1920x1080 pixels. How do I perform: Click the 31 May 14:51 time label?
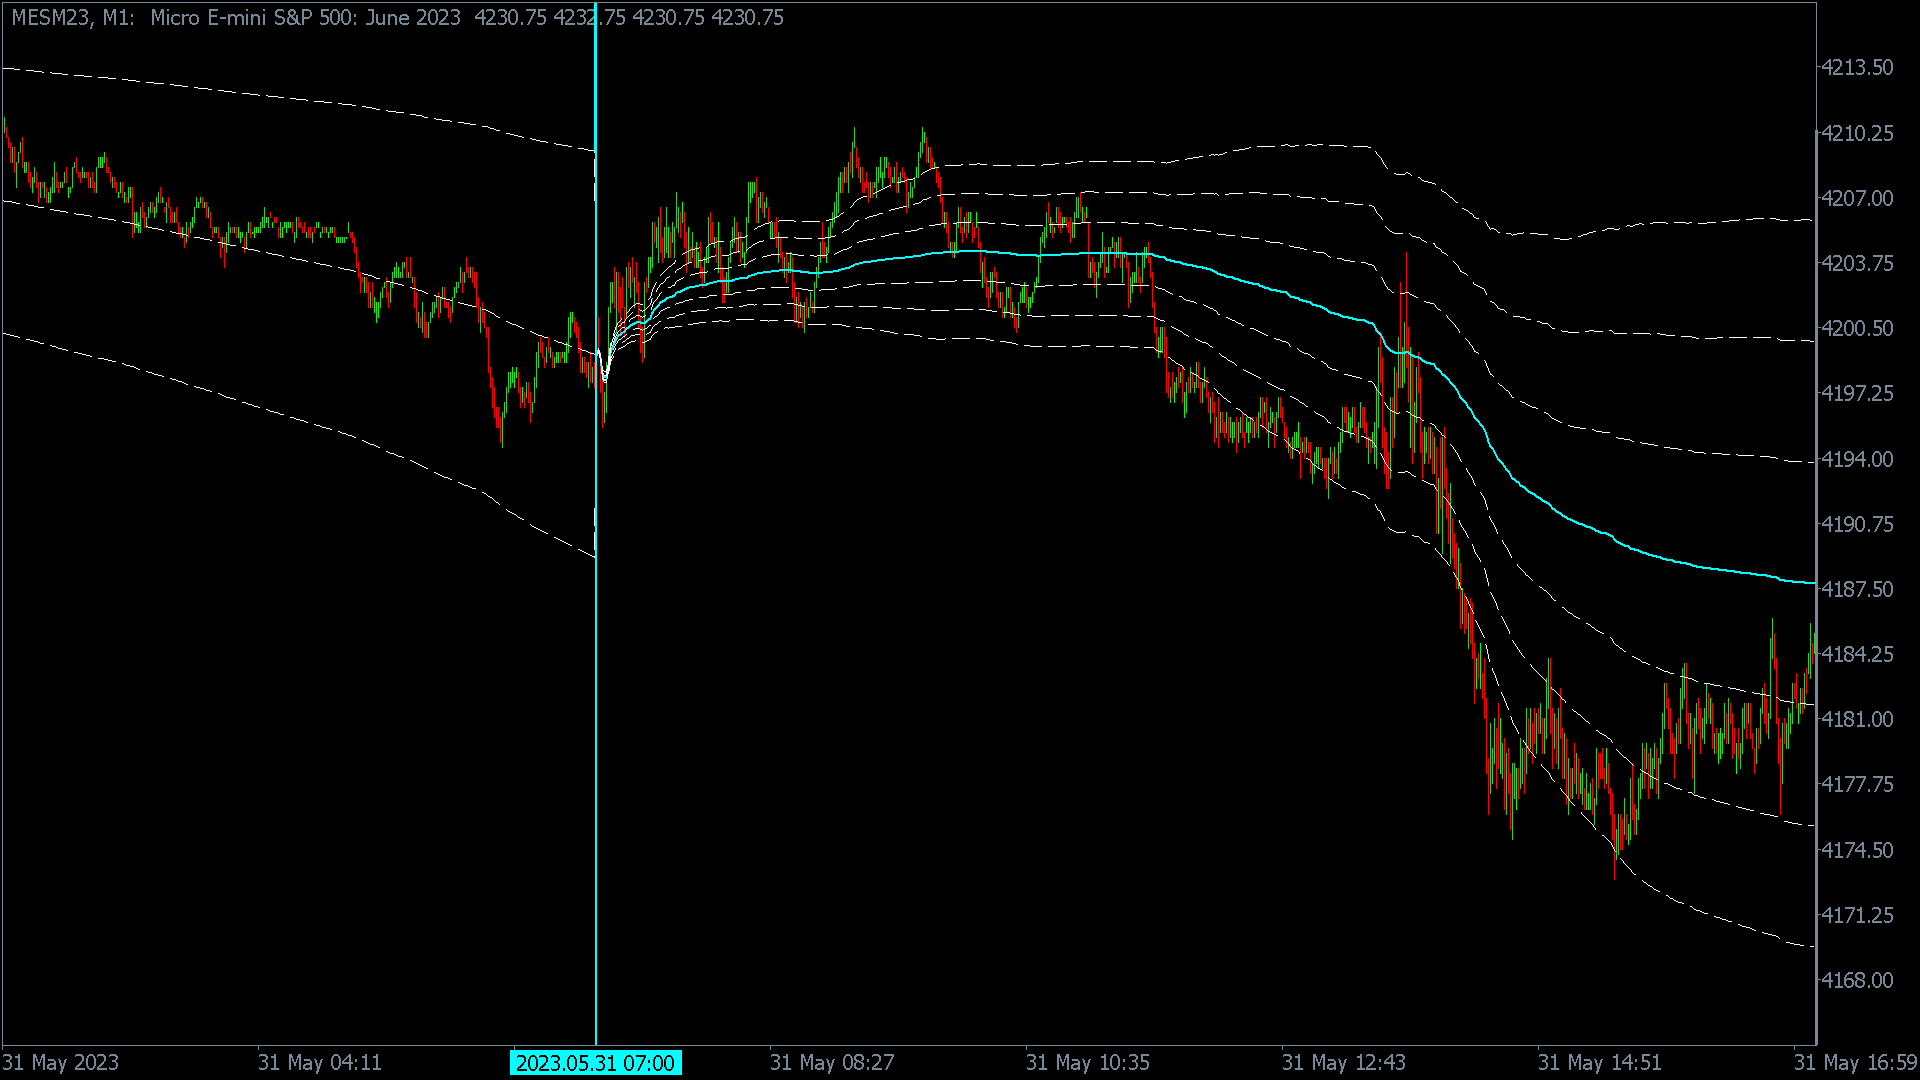(1600, 1063)
